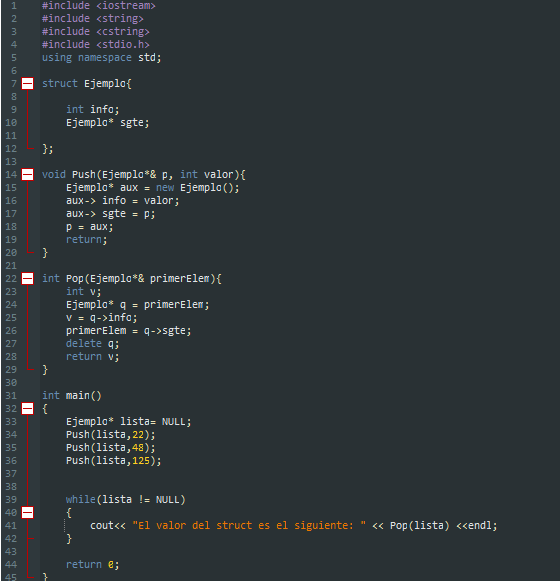Place cursor on #include <iostream> line

[99, 6]
